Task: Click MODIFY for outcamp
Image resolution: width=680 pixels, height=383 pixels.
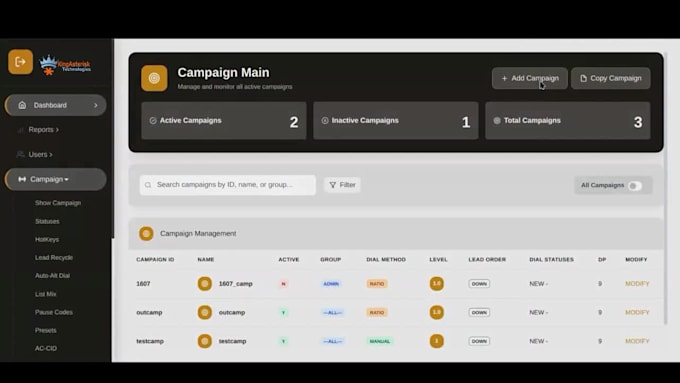Action: pyautogui.click(x=637, y=312)
